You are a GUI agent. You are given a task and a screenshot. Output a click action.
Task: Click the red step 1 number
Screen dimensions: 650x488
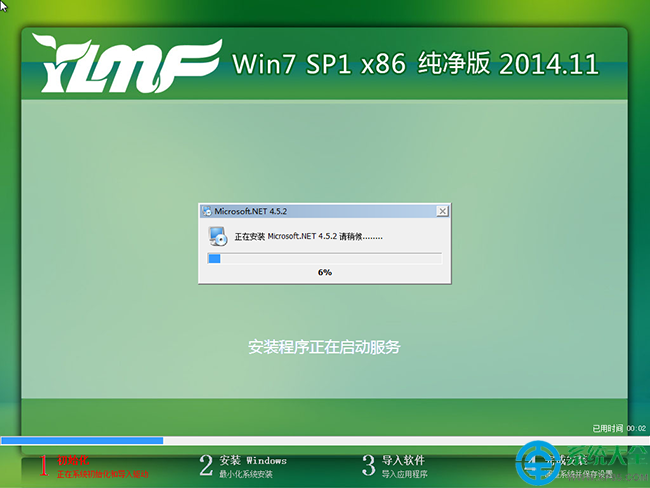pos(43,465)
